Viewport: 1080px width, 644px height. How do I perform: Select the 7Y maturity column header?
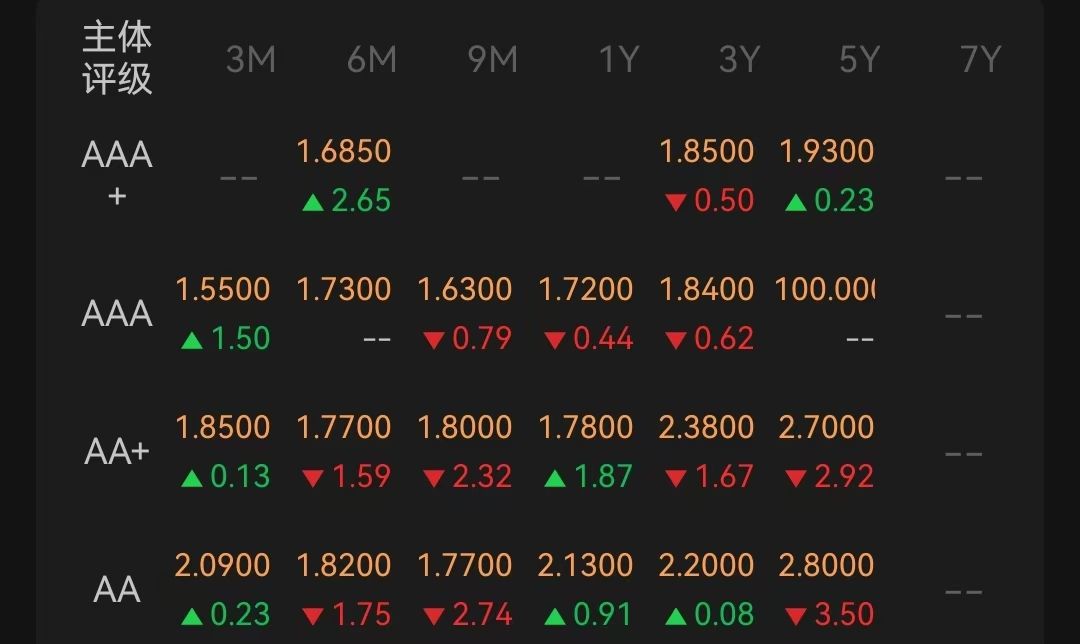pyautogui.click(x=980, y=60)
